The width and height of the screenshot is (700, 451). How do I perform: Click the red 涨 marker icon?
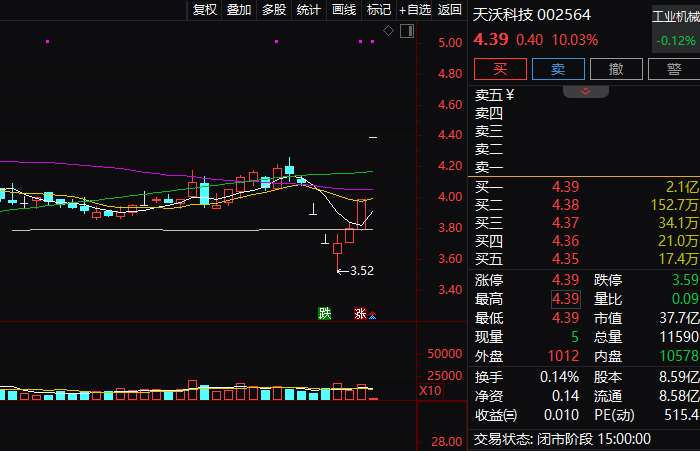[360, 313]
